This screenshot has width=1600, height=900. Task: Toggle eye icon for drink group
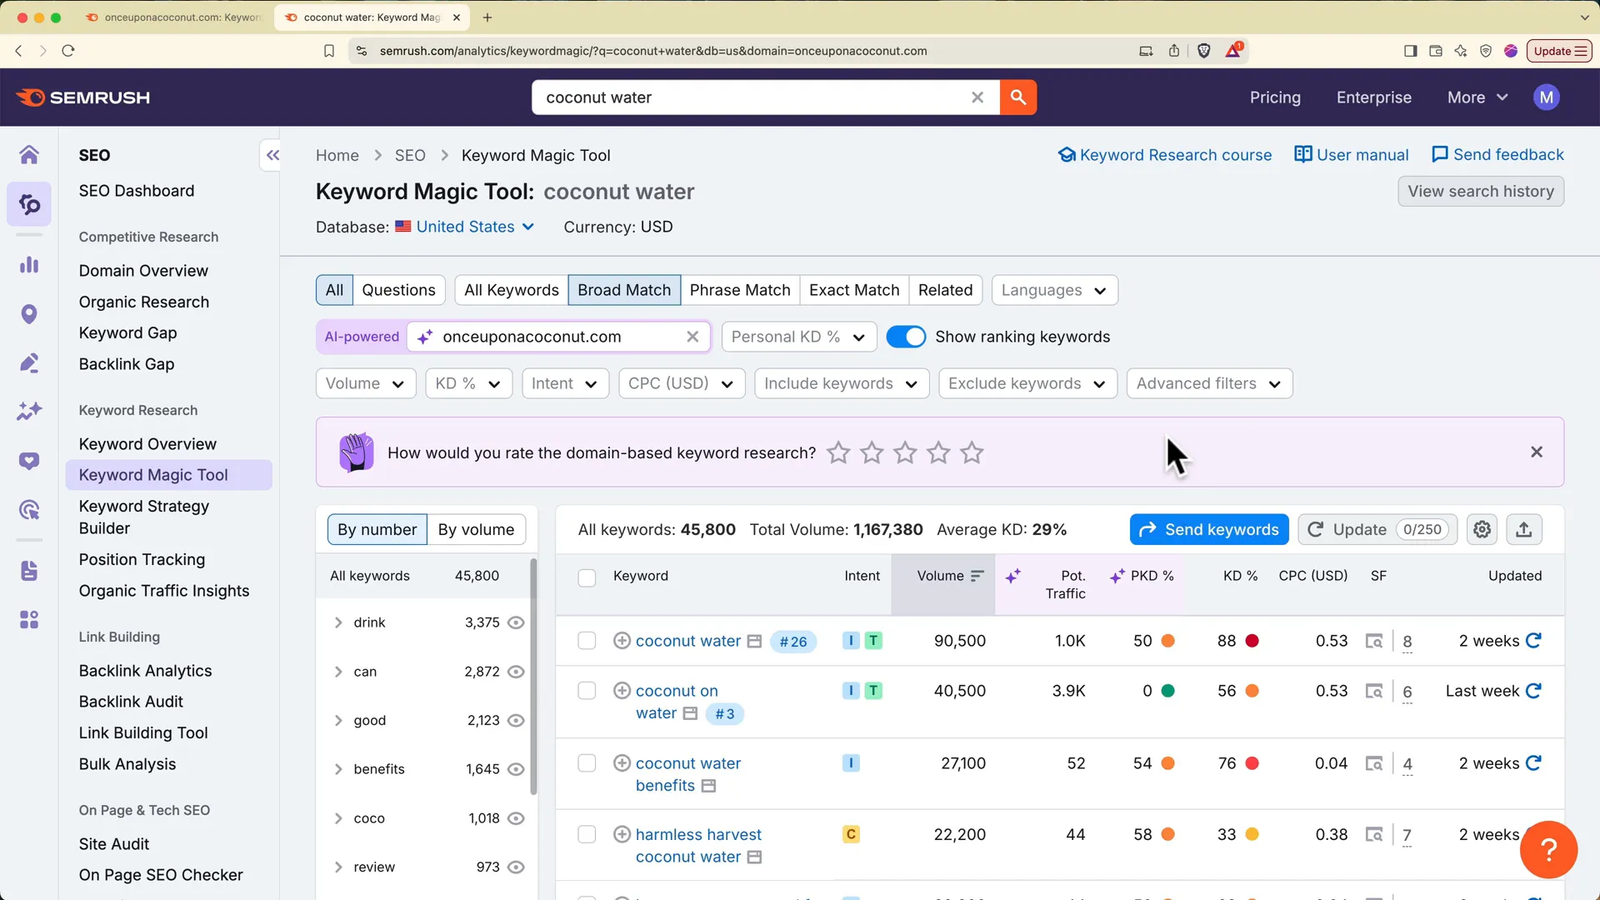tap(516, 622)
